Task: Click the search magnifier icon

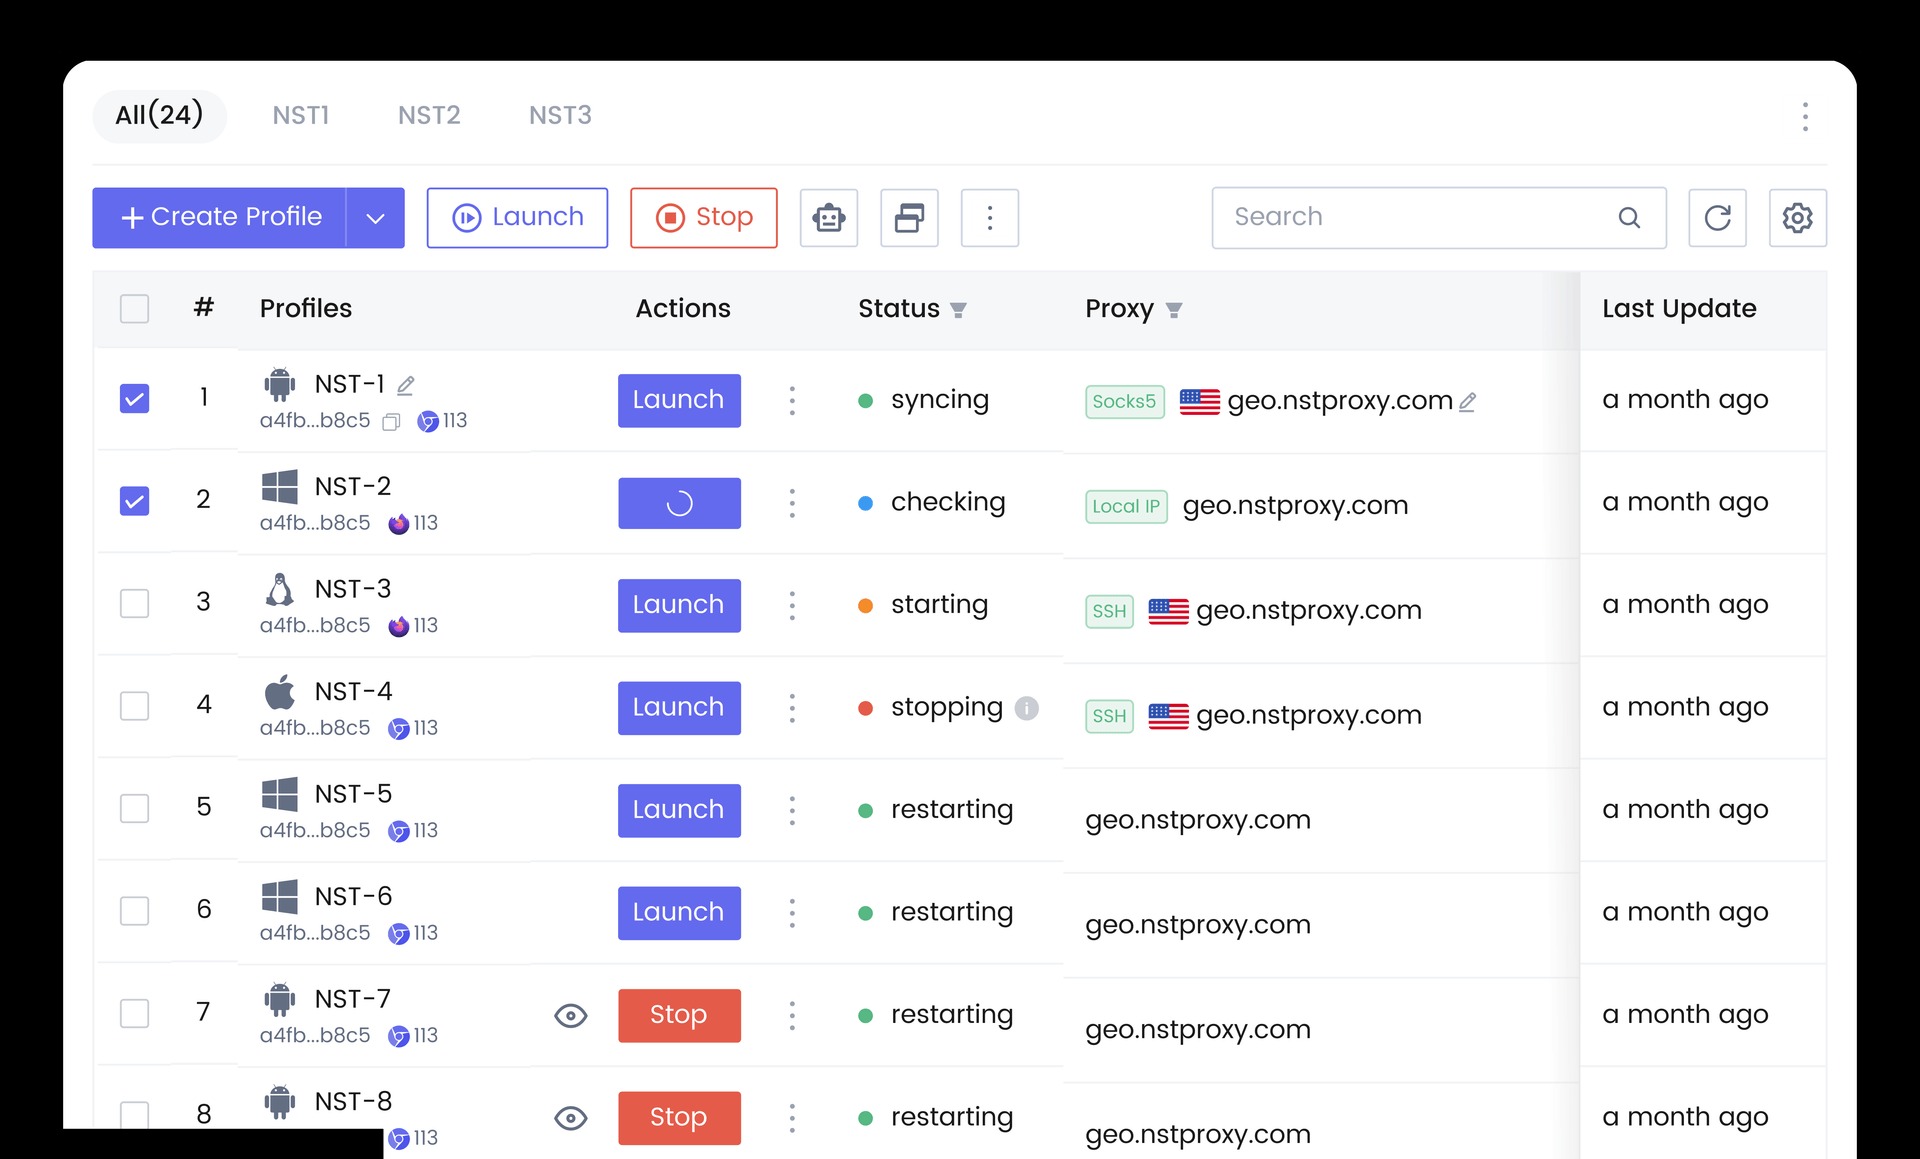Action: [x=1630, y=218]
